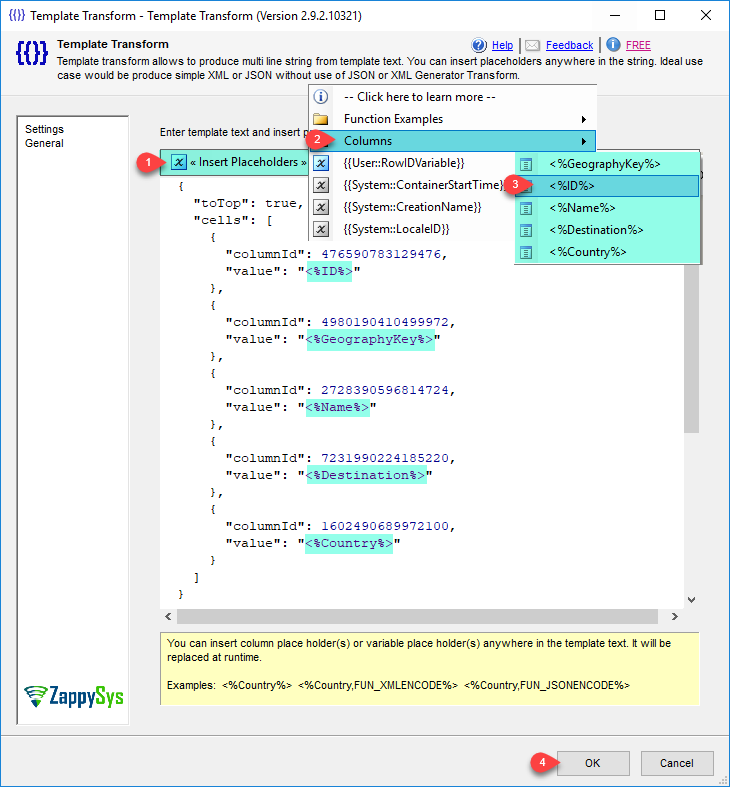730x787 pixels.
Task: Close the Template Transform dialog
Action: [x=705, y=15]
